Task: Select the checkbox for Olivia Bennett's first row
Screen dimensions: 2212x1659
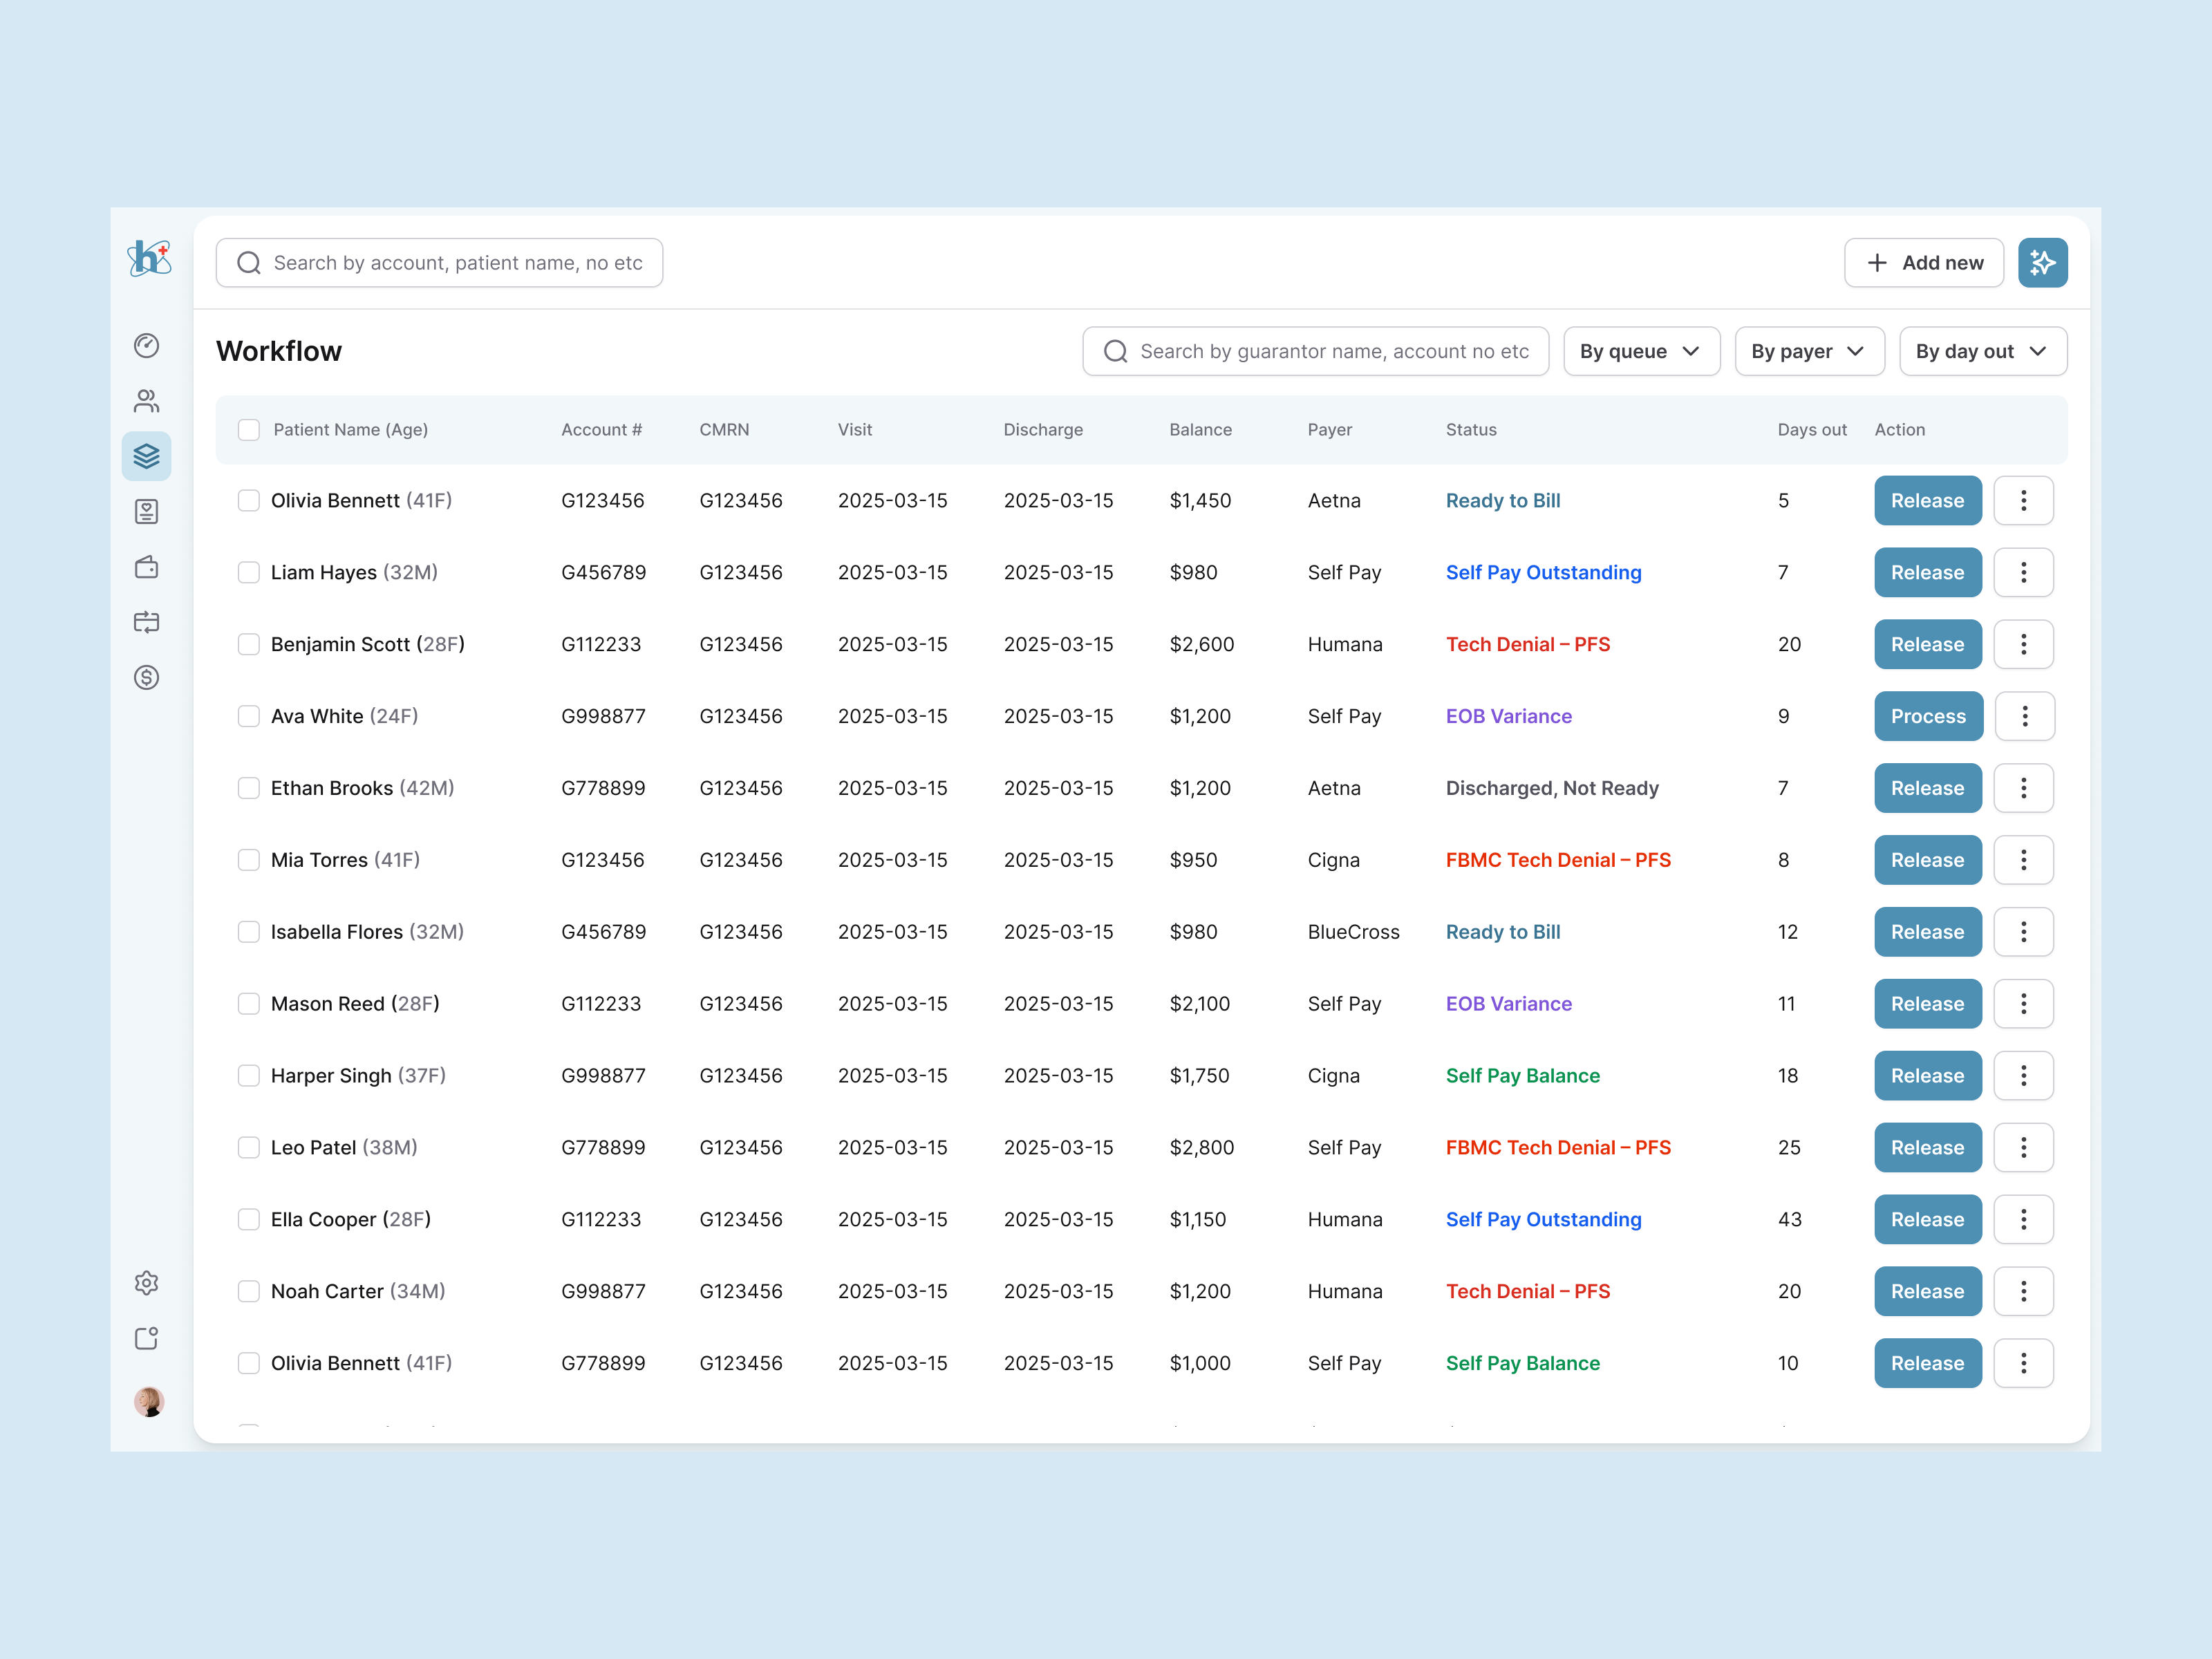Action: point(249,500)
